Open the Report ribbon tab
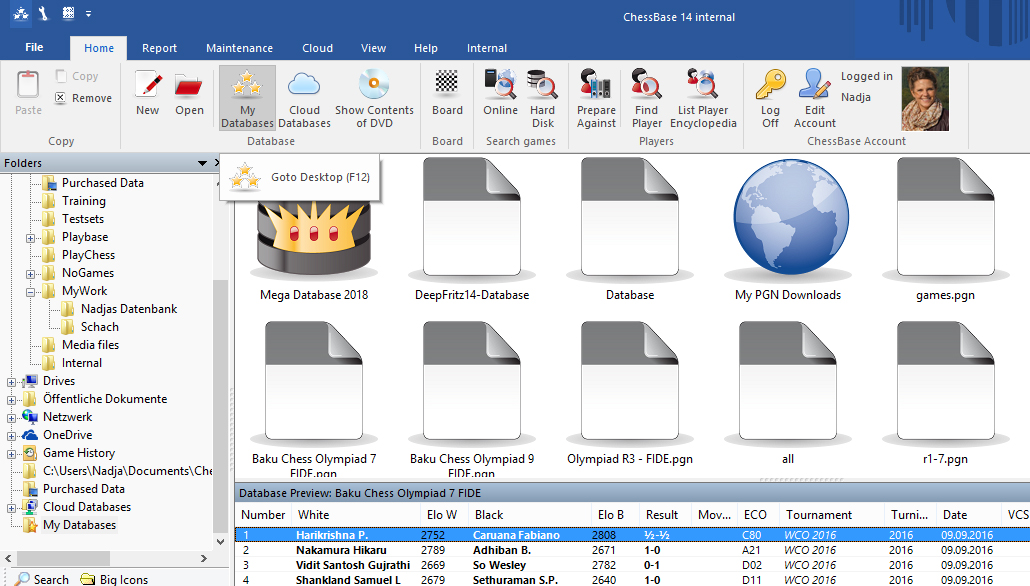Screen dimensions: 1030x586 159,48
